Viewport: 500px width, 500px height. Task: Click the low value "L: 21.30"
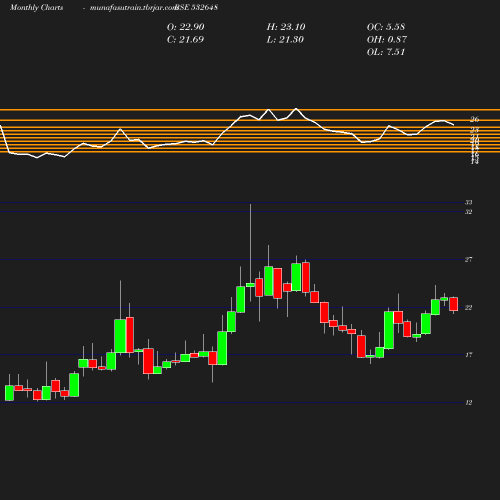click(x=285, y=40)
